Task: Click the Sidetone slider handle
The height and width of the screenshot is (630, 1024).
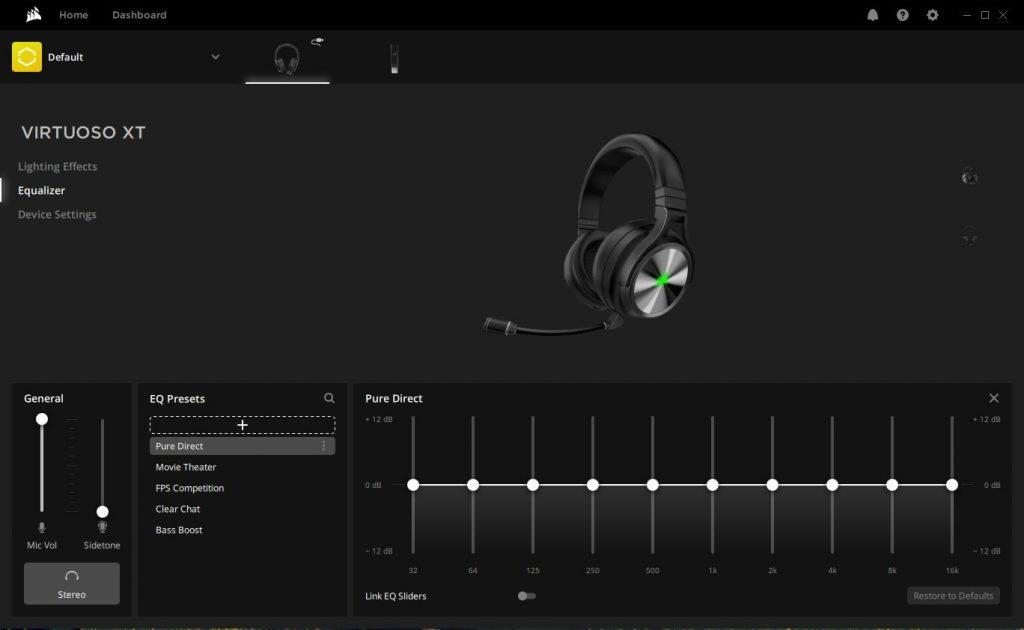Action: tap(103, 512)
